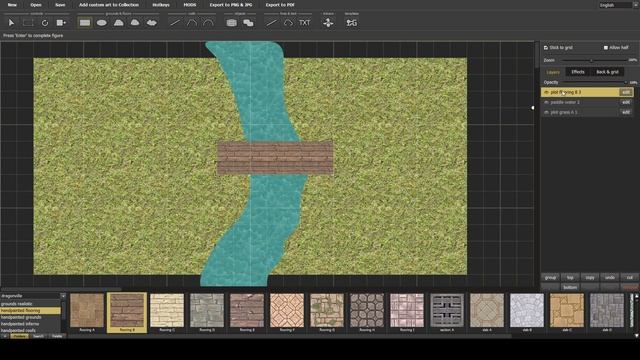Click the copy button
The width and height of the screenshot is (640, 360).
pyautogui.click(x=590, y=278)
